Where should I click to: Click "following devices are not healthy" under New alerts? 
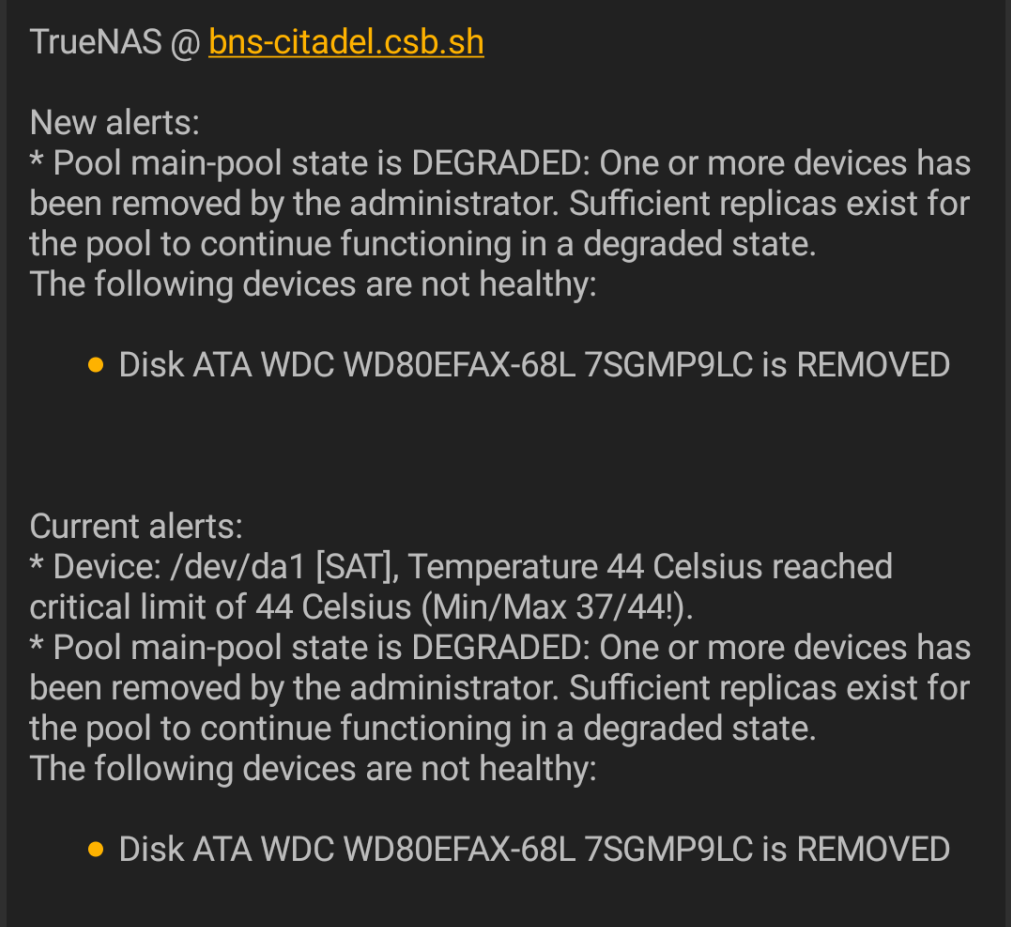coord(346,284)
